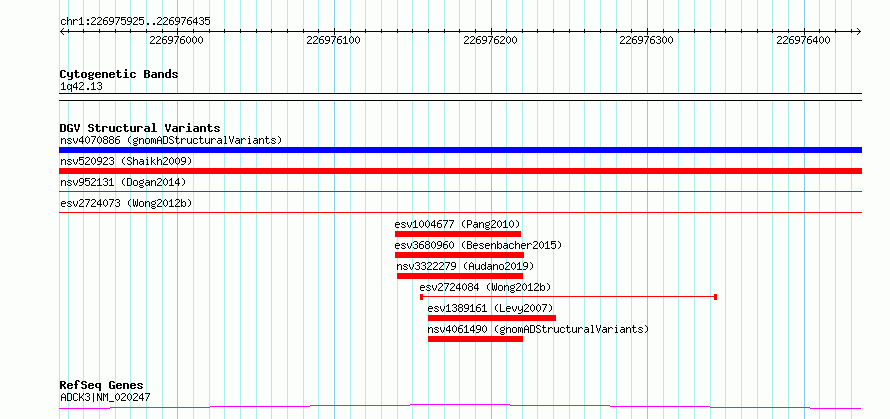This screenshot has width=890, height=419.
Task: Open the esv3680960 (Besenbacher2015) label
Action: [478, 245]
